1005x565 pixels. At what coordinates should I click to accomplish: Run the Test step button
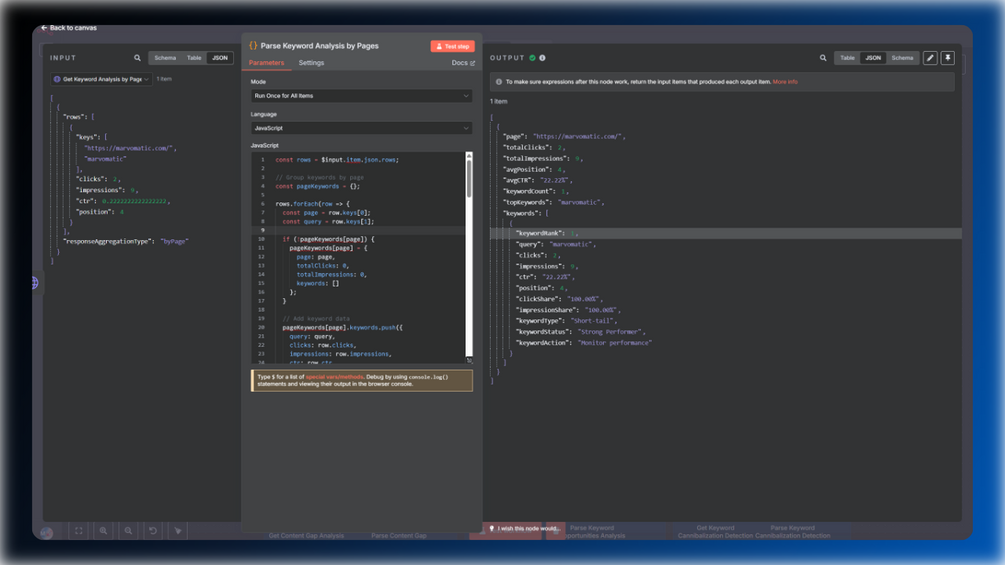click(x=453, y=46)
